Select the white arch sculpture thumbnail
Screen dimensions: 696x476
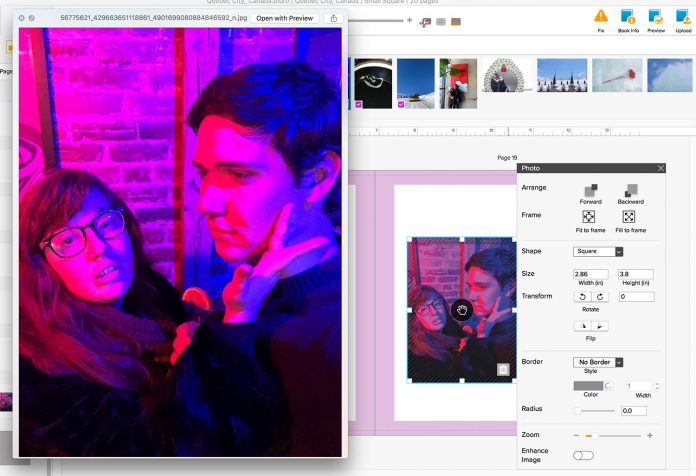[x=507, y=75]
